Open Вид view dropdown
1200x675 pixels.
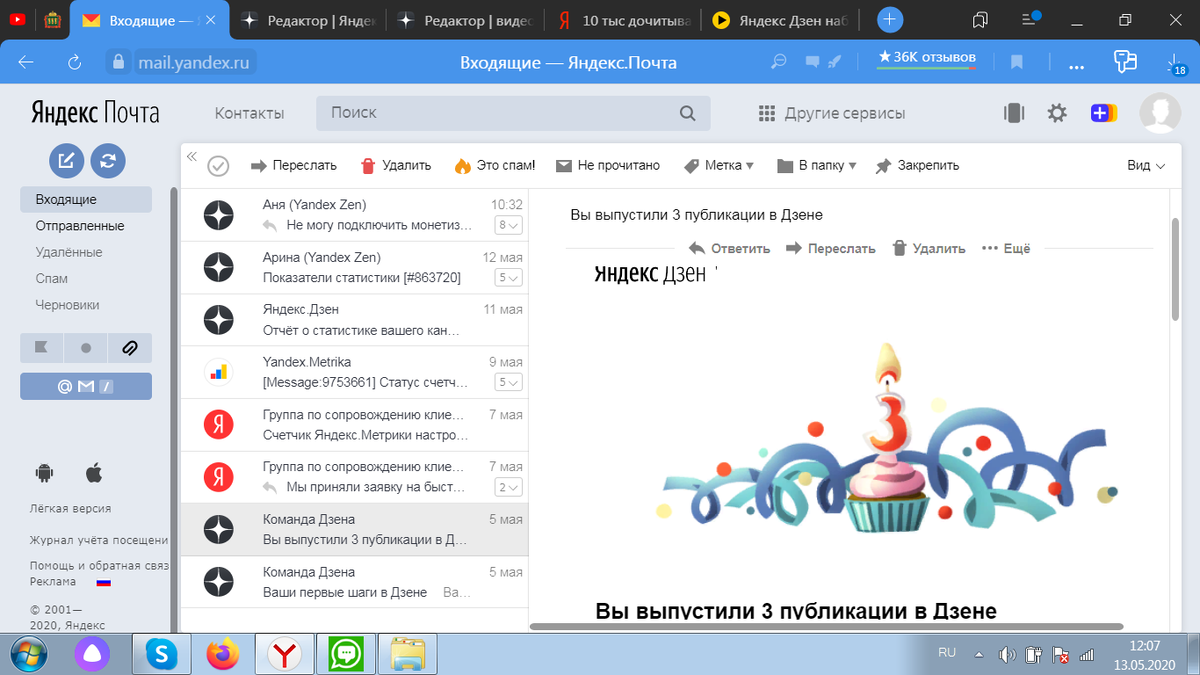pyautogui.click(x=1146, y=166)
